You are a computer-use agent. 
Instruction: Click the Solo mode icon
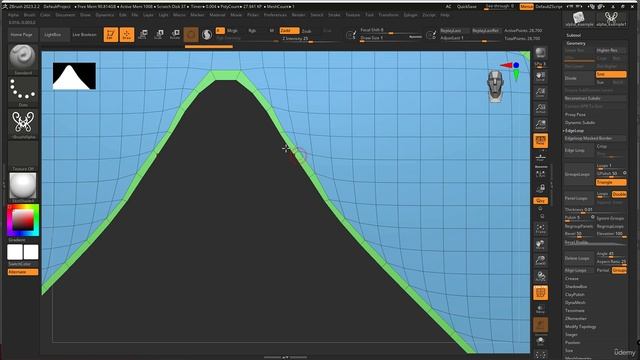click(540, 341)
